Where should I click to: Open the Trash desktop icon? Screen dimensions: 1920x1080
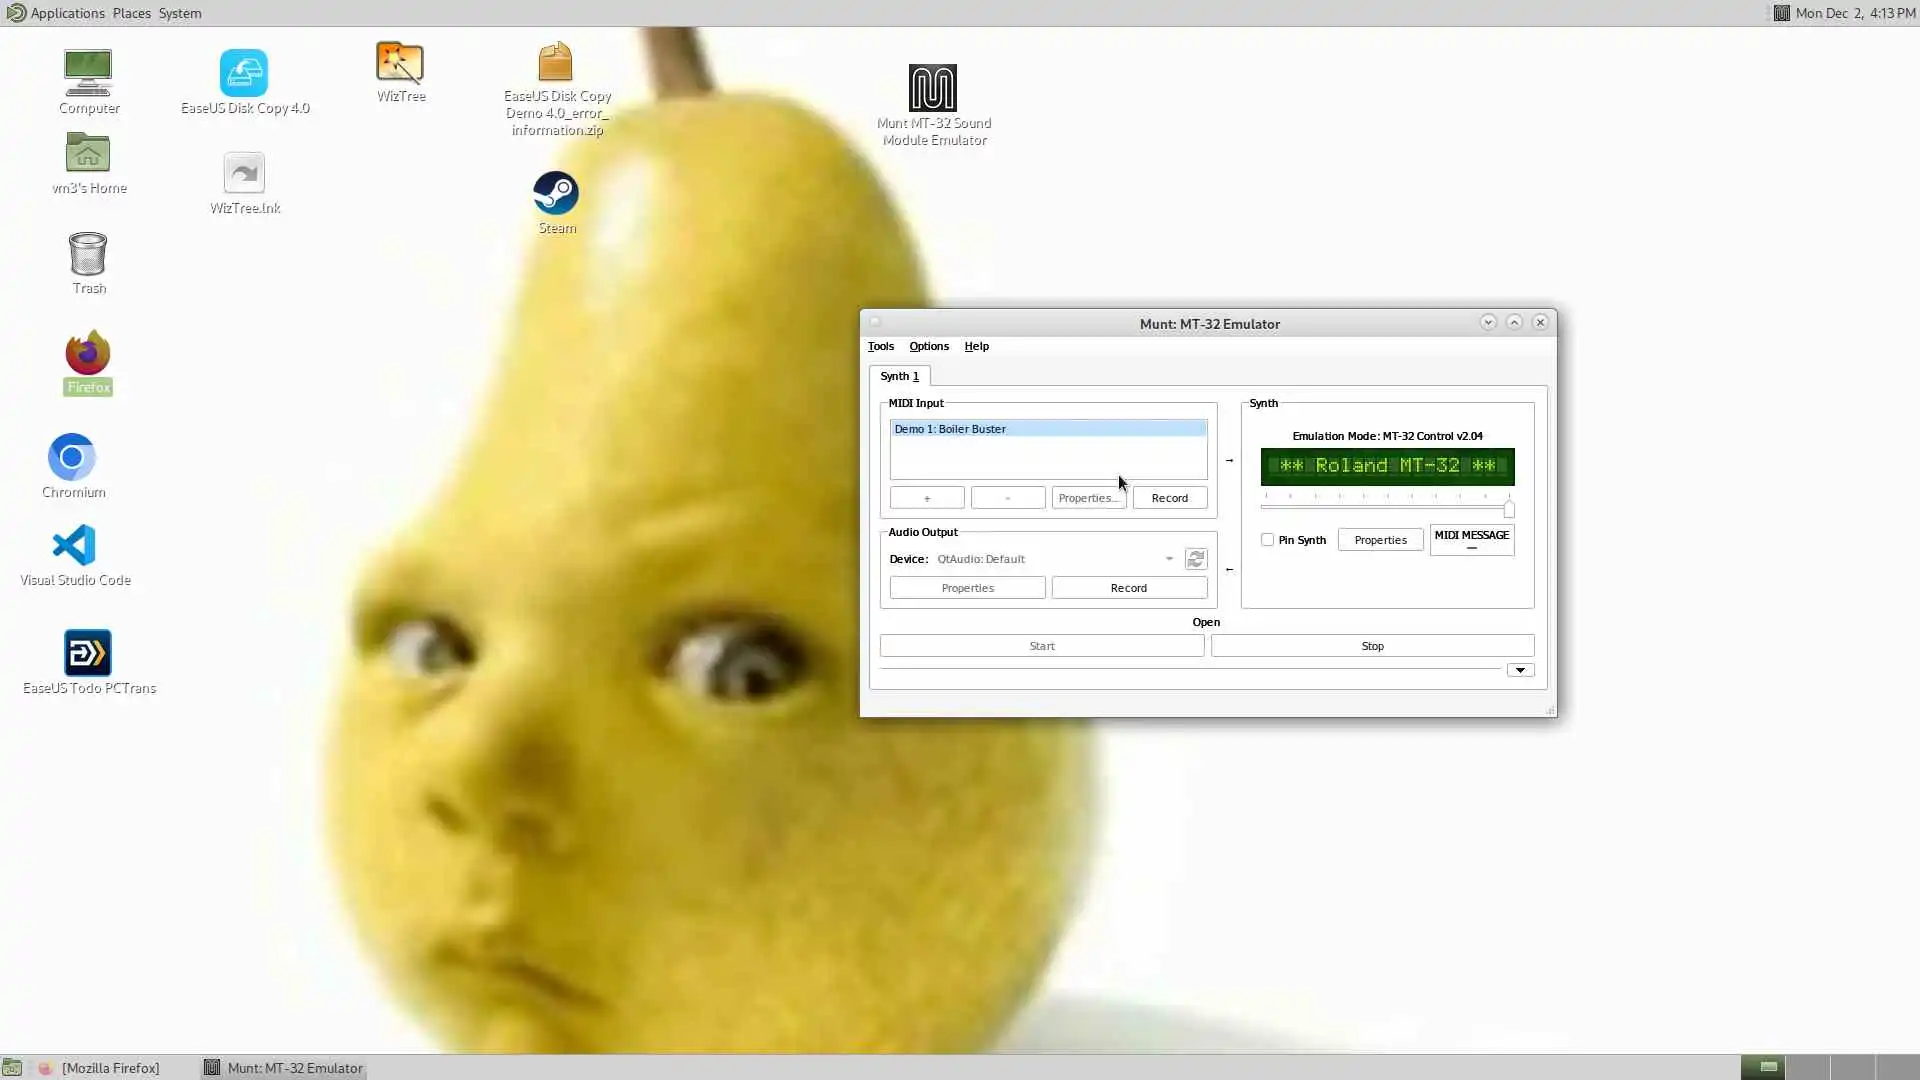coord(88,255)
